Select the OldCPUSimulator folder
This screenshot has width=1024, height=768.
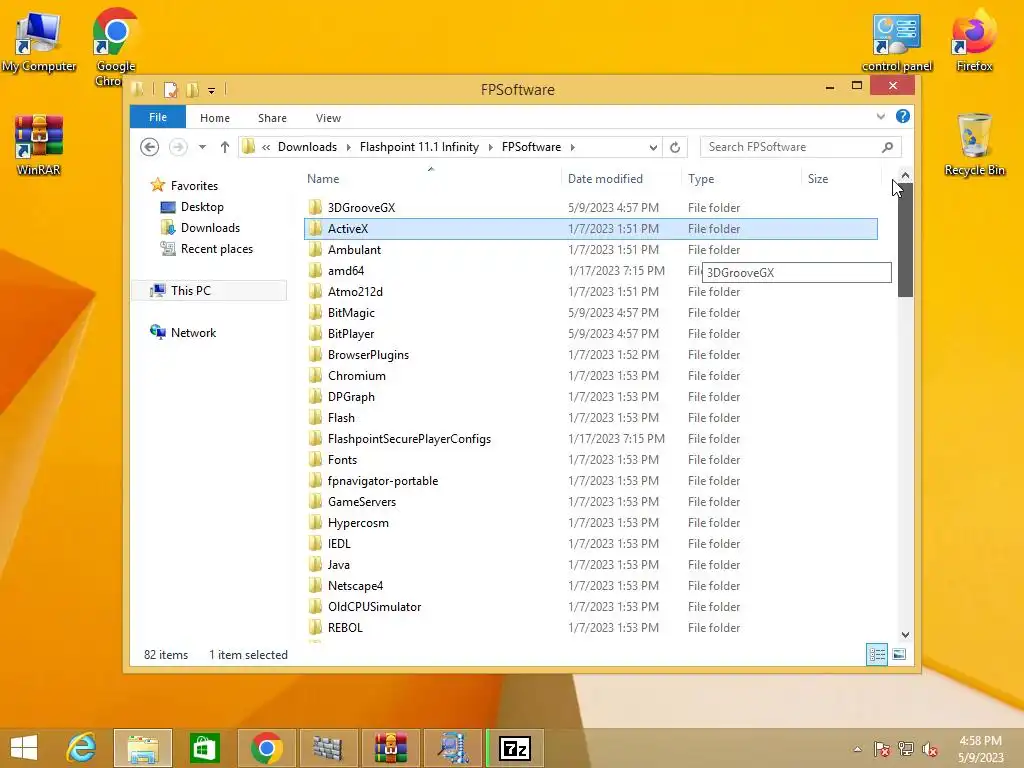pos(590,607)
